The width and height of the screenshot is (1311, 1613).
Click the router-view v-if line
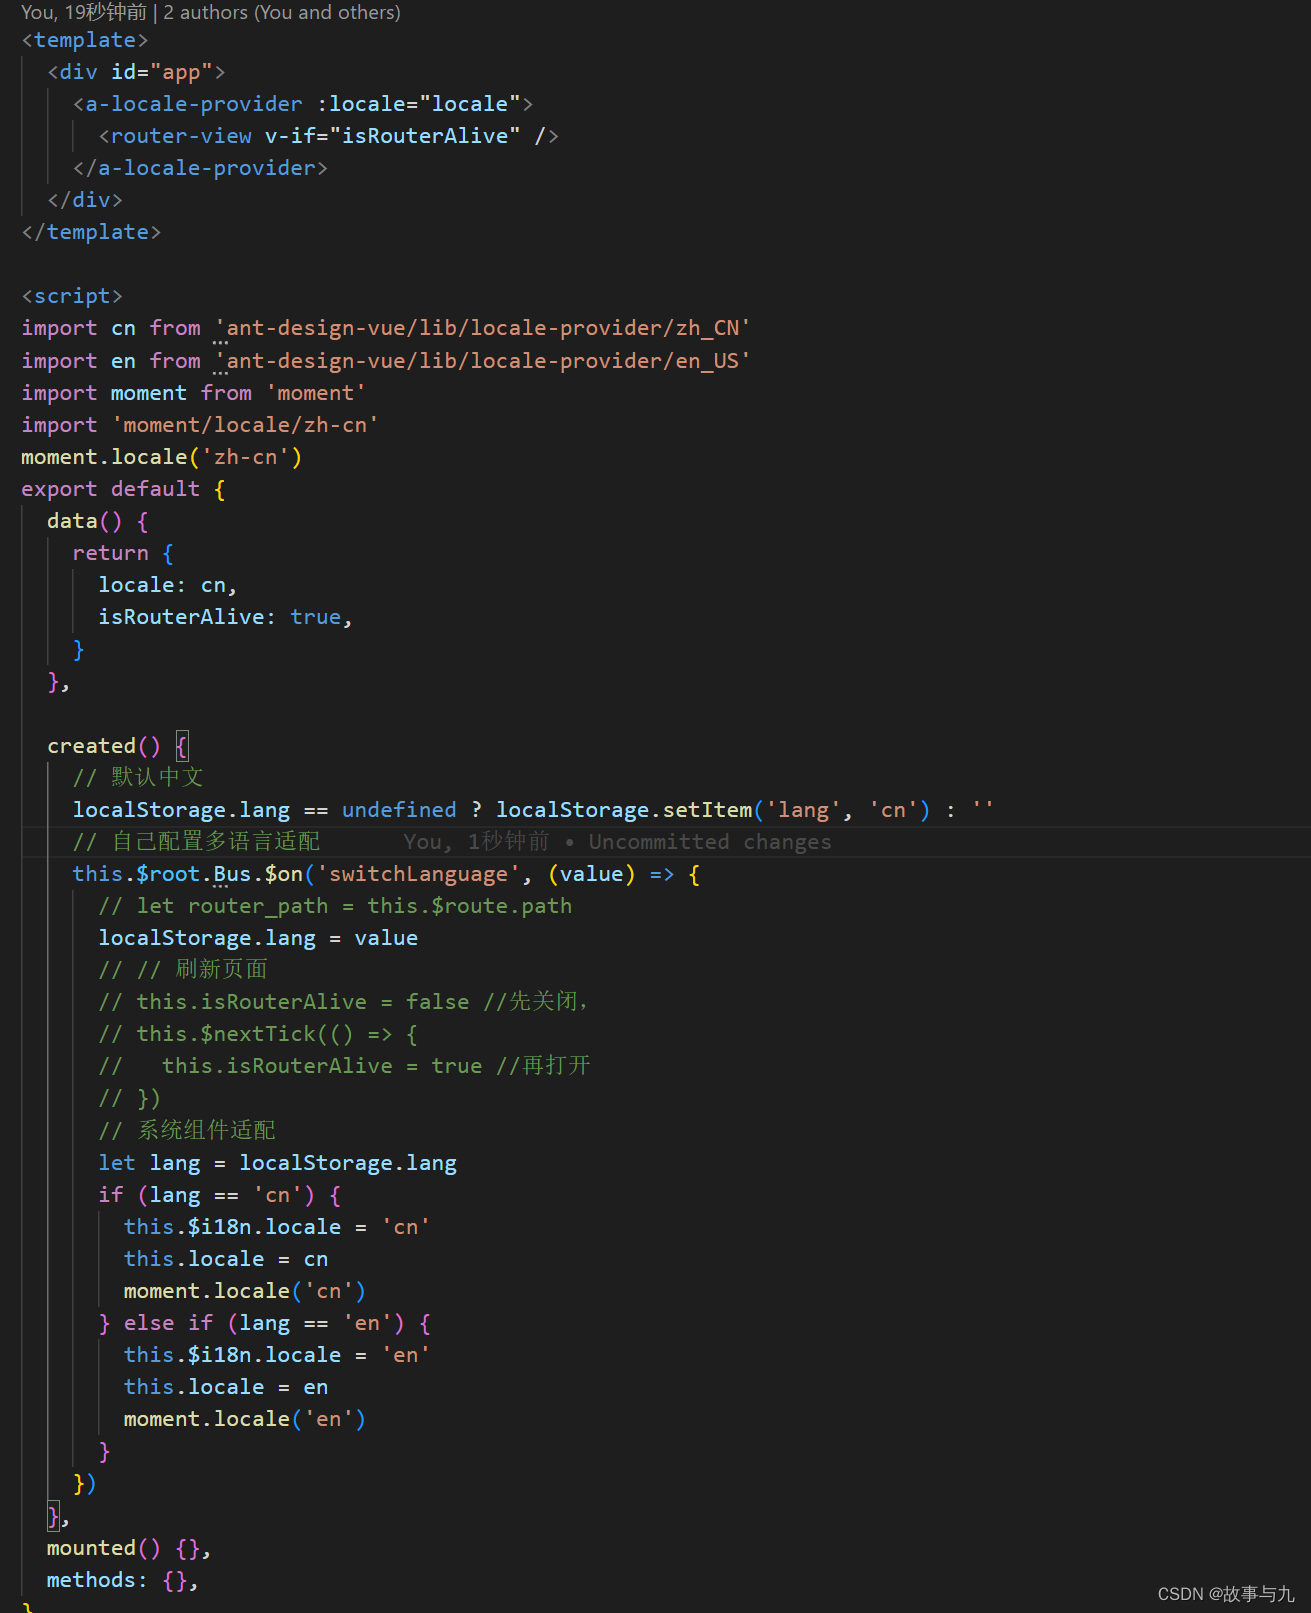point(328,137)
